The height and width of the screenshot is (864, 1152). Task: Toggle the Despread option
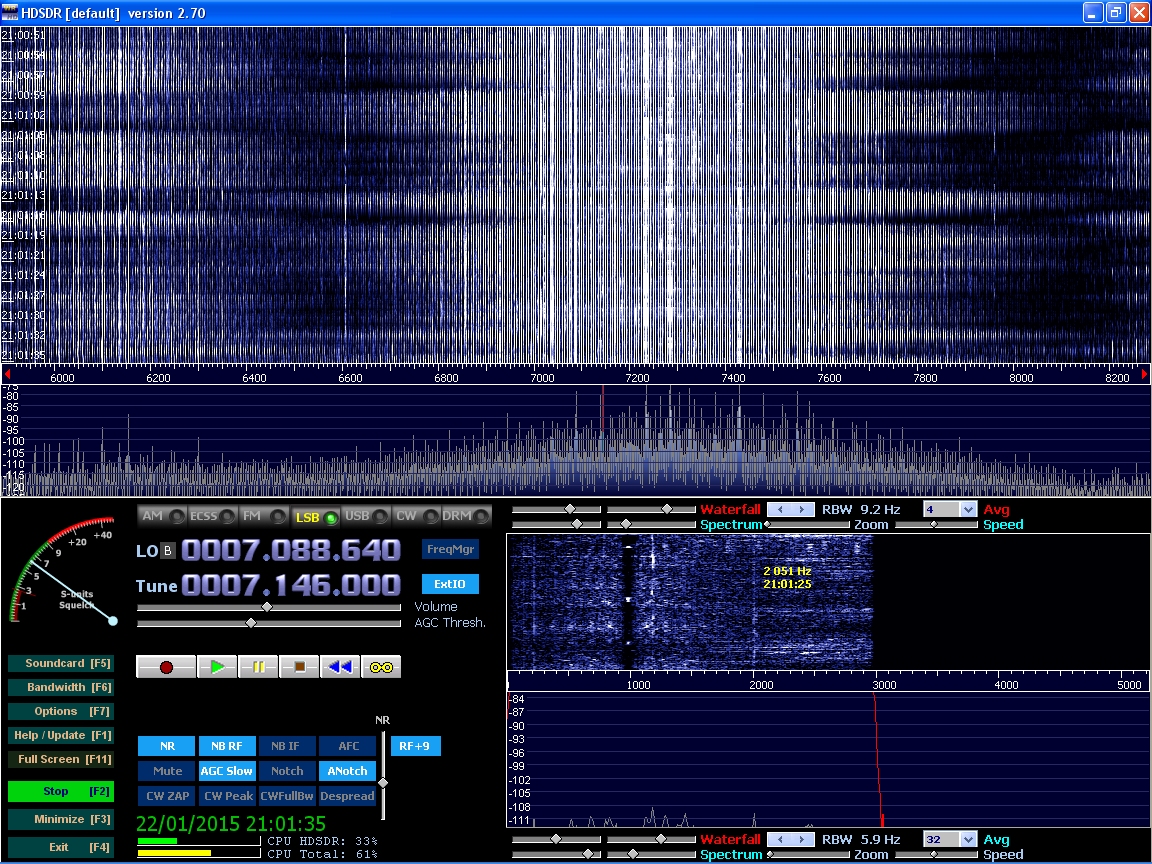[348, 796]
